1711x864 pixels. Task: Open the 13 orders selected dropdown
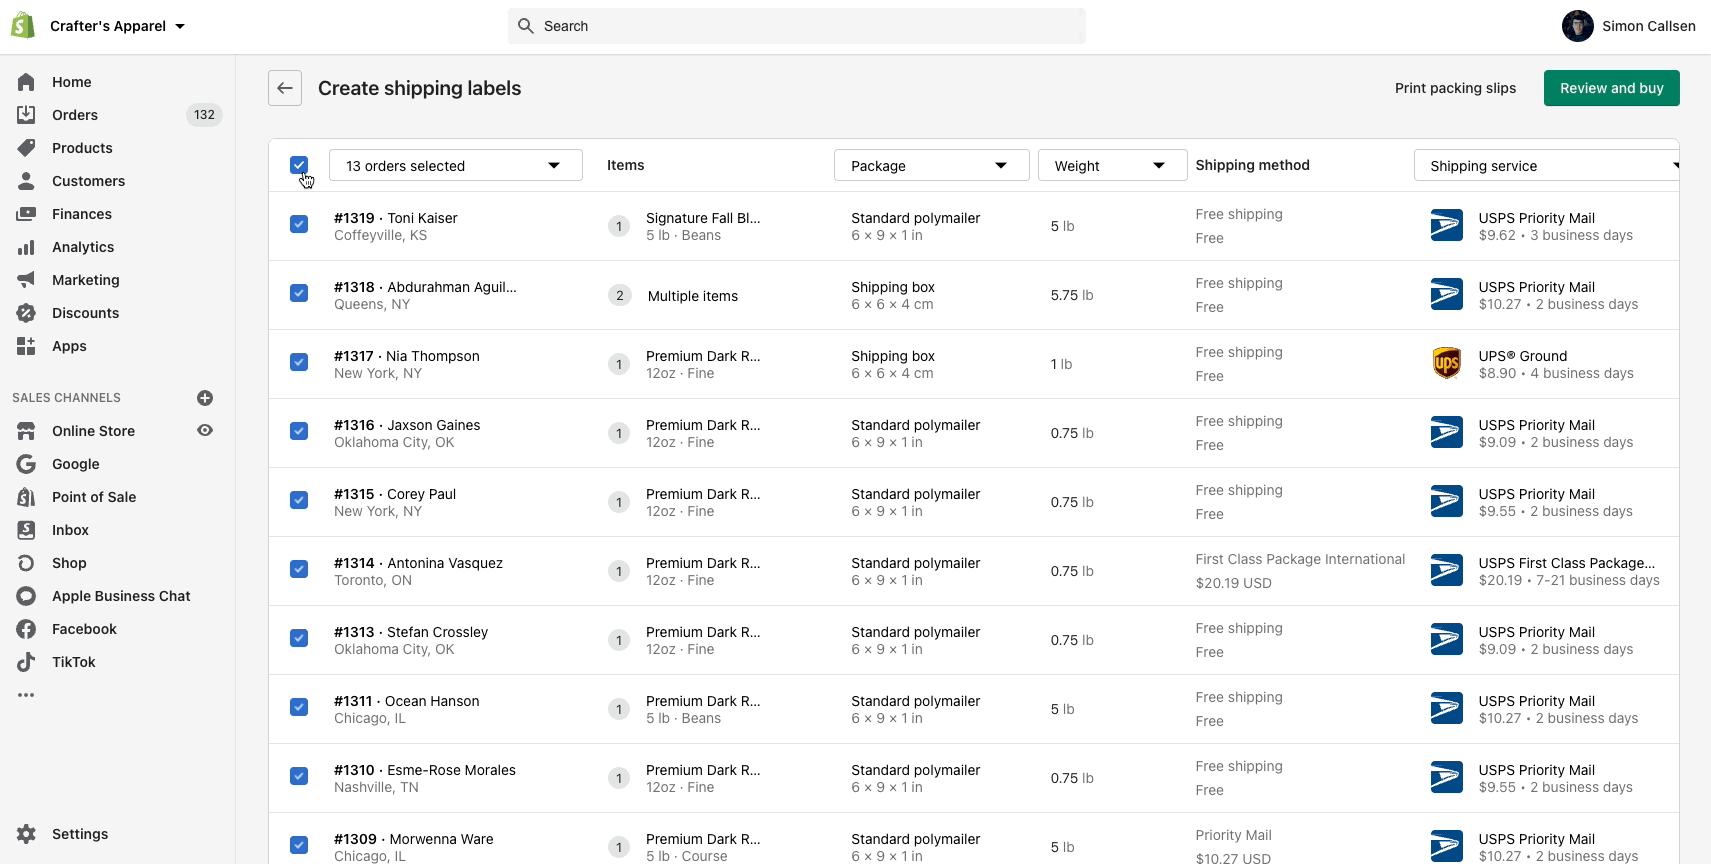pos(455,166)
